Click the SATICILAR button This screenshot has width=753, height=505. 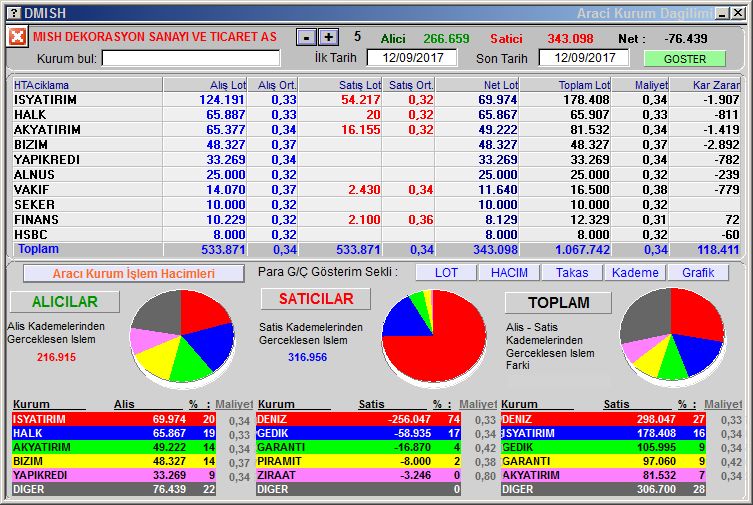(x=316, y=299)
